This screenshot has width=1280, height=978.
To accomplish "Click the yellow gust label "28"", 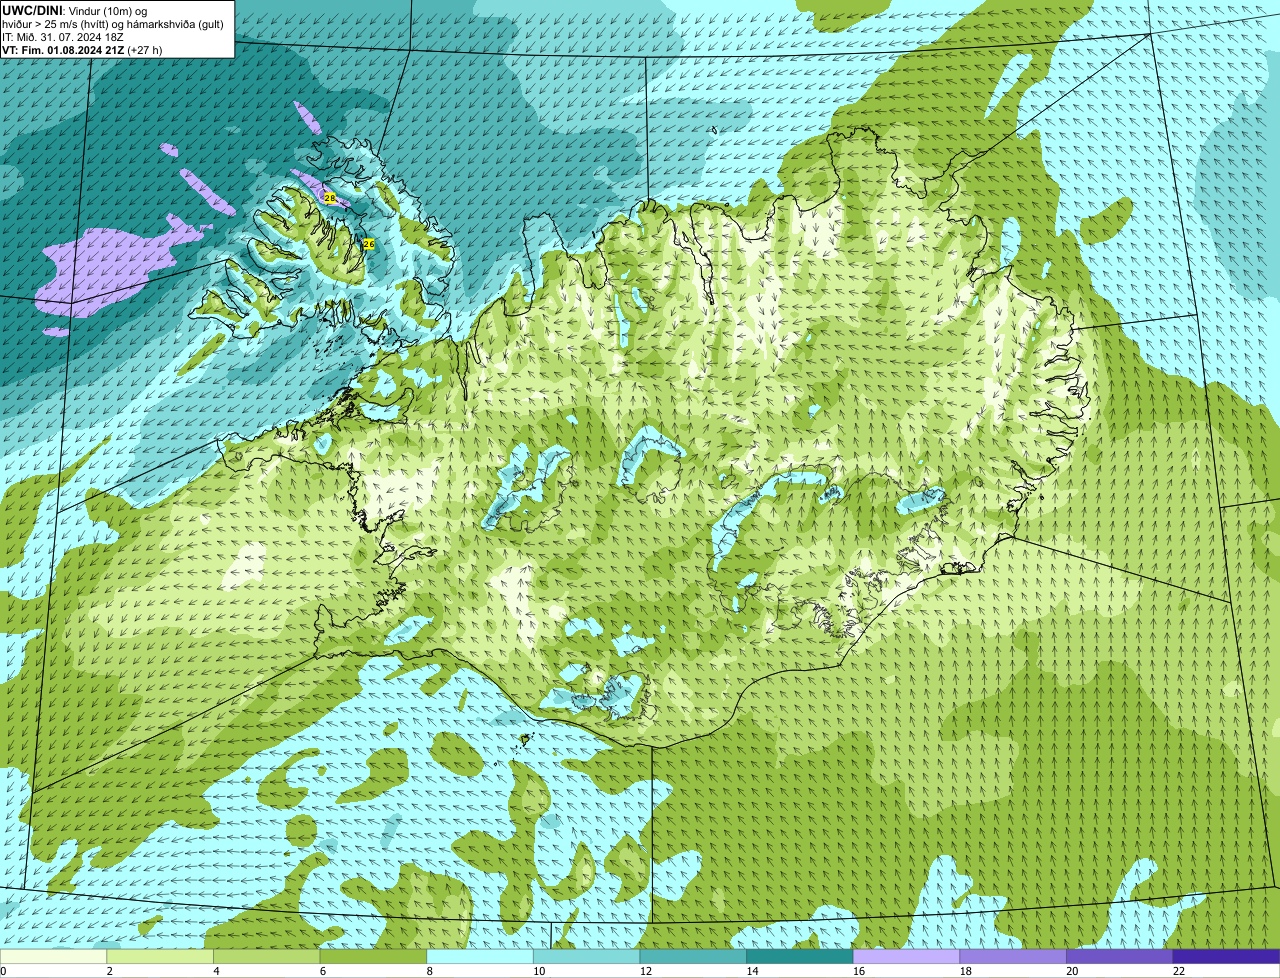I will [x=330, y=198].
